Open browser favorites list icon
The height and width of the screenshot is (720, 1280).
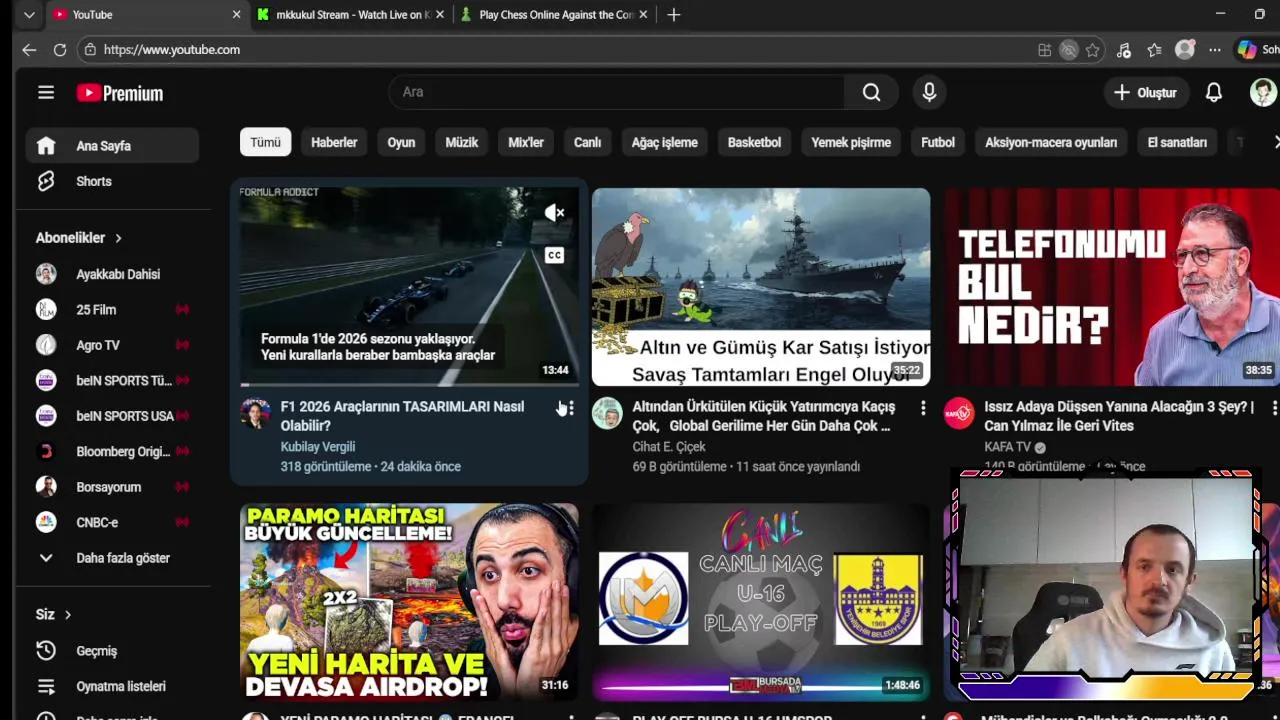(x=1154, y=50)
